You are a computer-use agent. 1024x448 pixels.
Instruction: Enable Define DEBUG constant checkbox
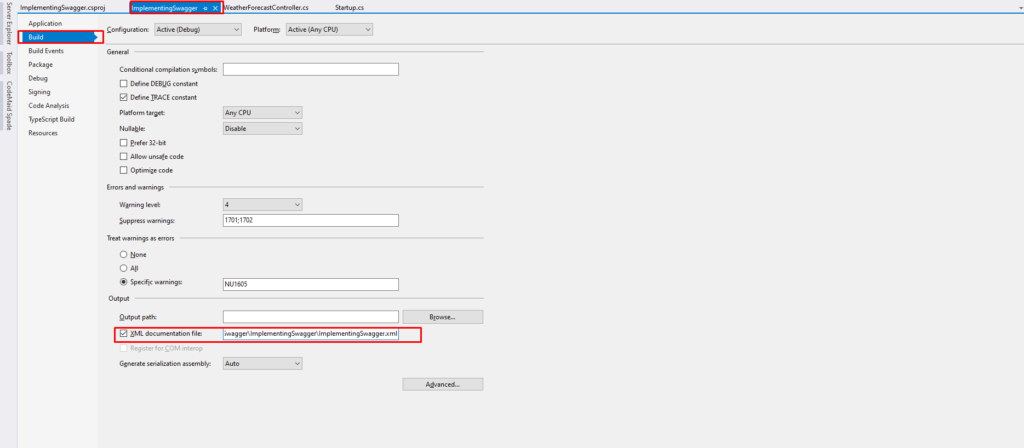[124, 83]
